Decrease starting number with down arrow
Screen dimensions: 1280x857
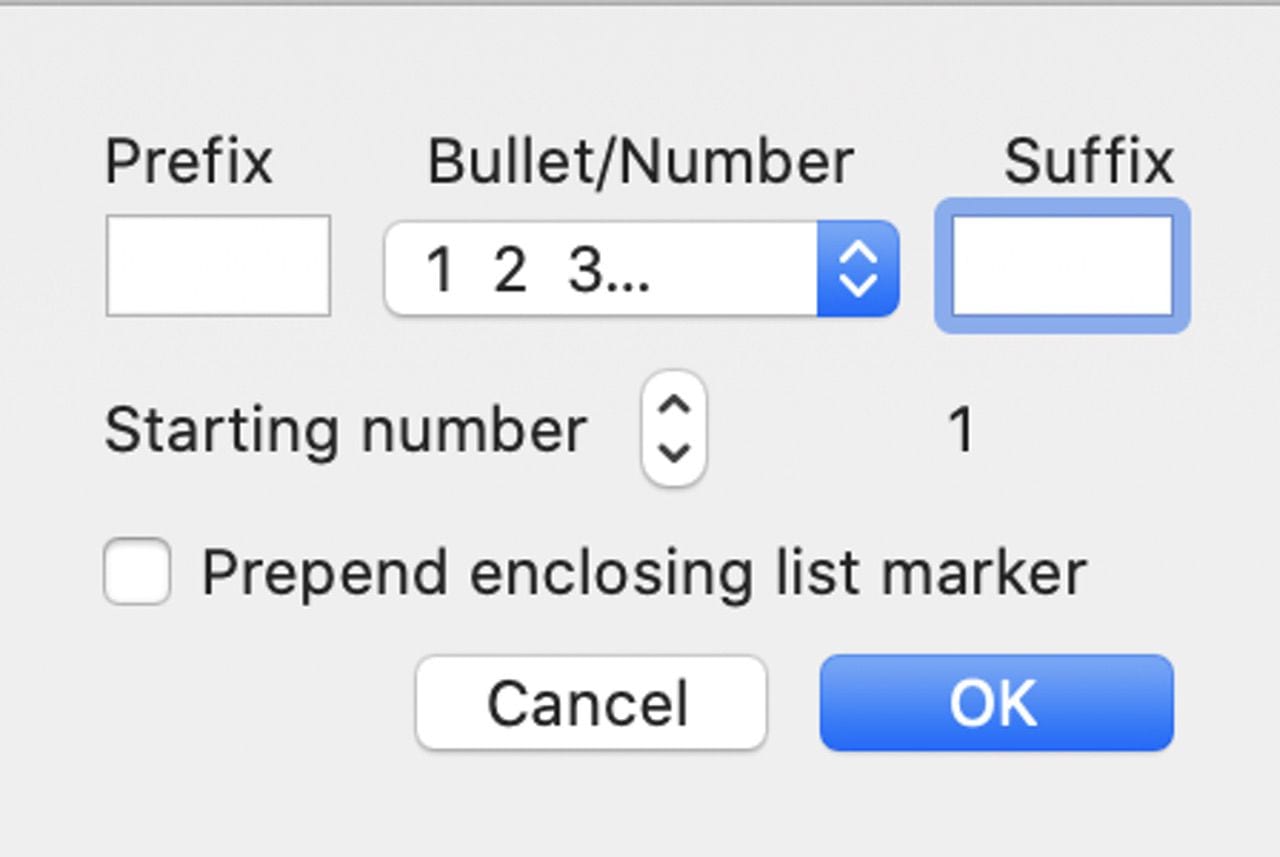click(x=675, y=452)
